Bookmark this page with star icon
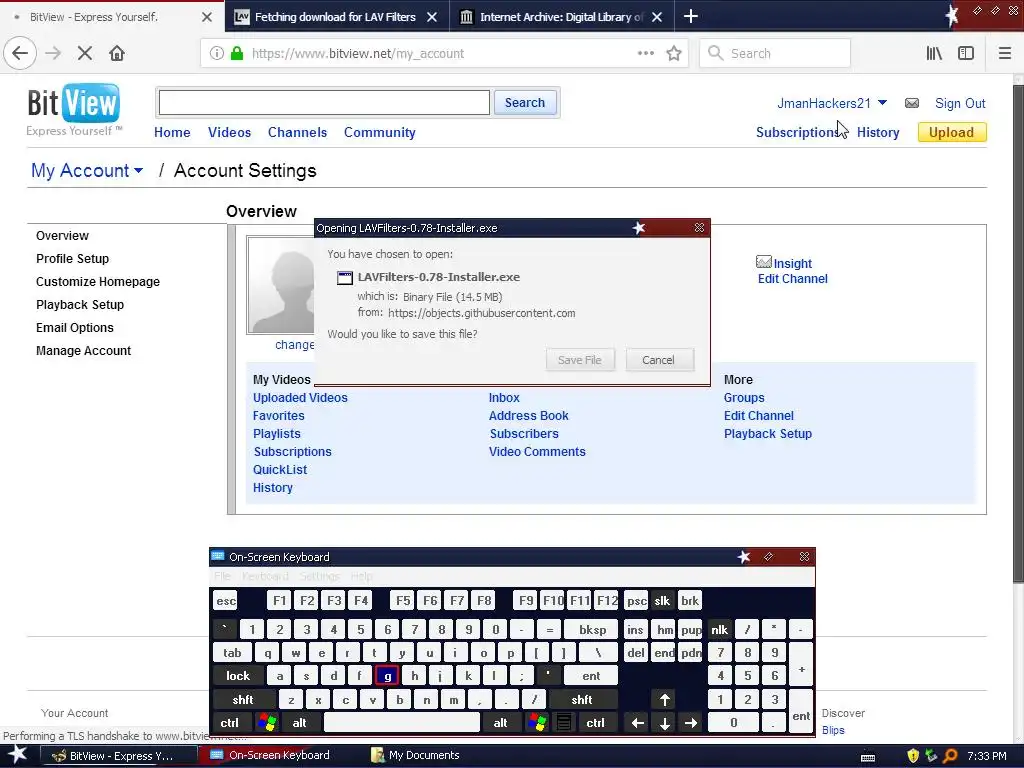Viewport: 1024px width, 768px height. click(674, 54)
